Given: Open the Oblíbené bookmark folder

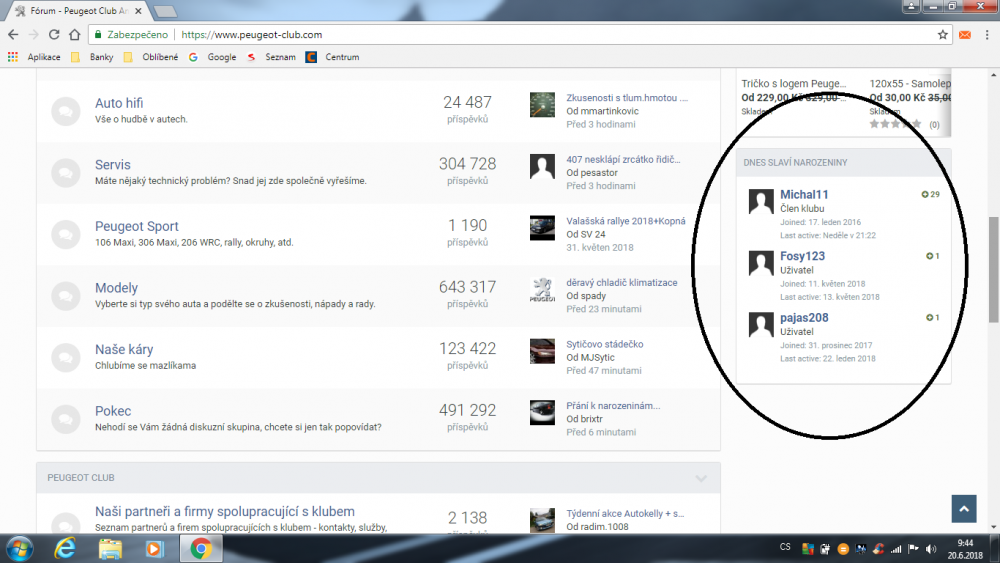Looking at the screenshot, I should tap(151, 57).
